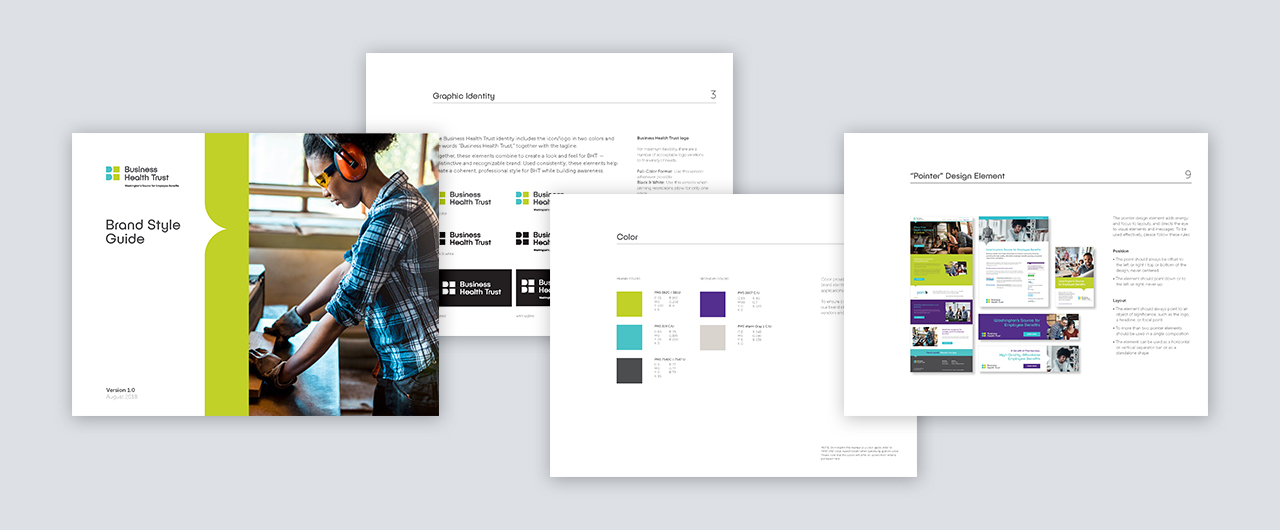
Task: Click page number 3 on the Graphic Identity page
Action: click(713, 95)
